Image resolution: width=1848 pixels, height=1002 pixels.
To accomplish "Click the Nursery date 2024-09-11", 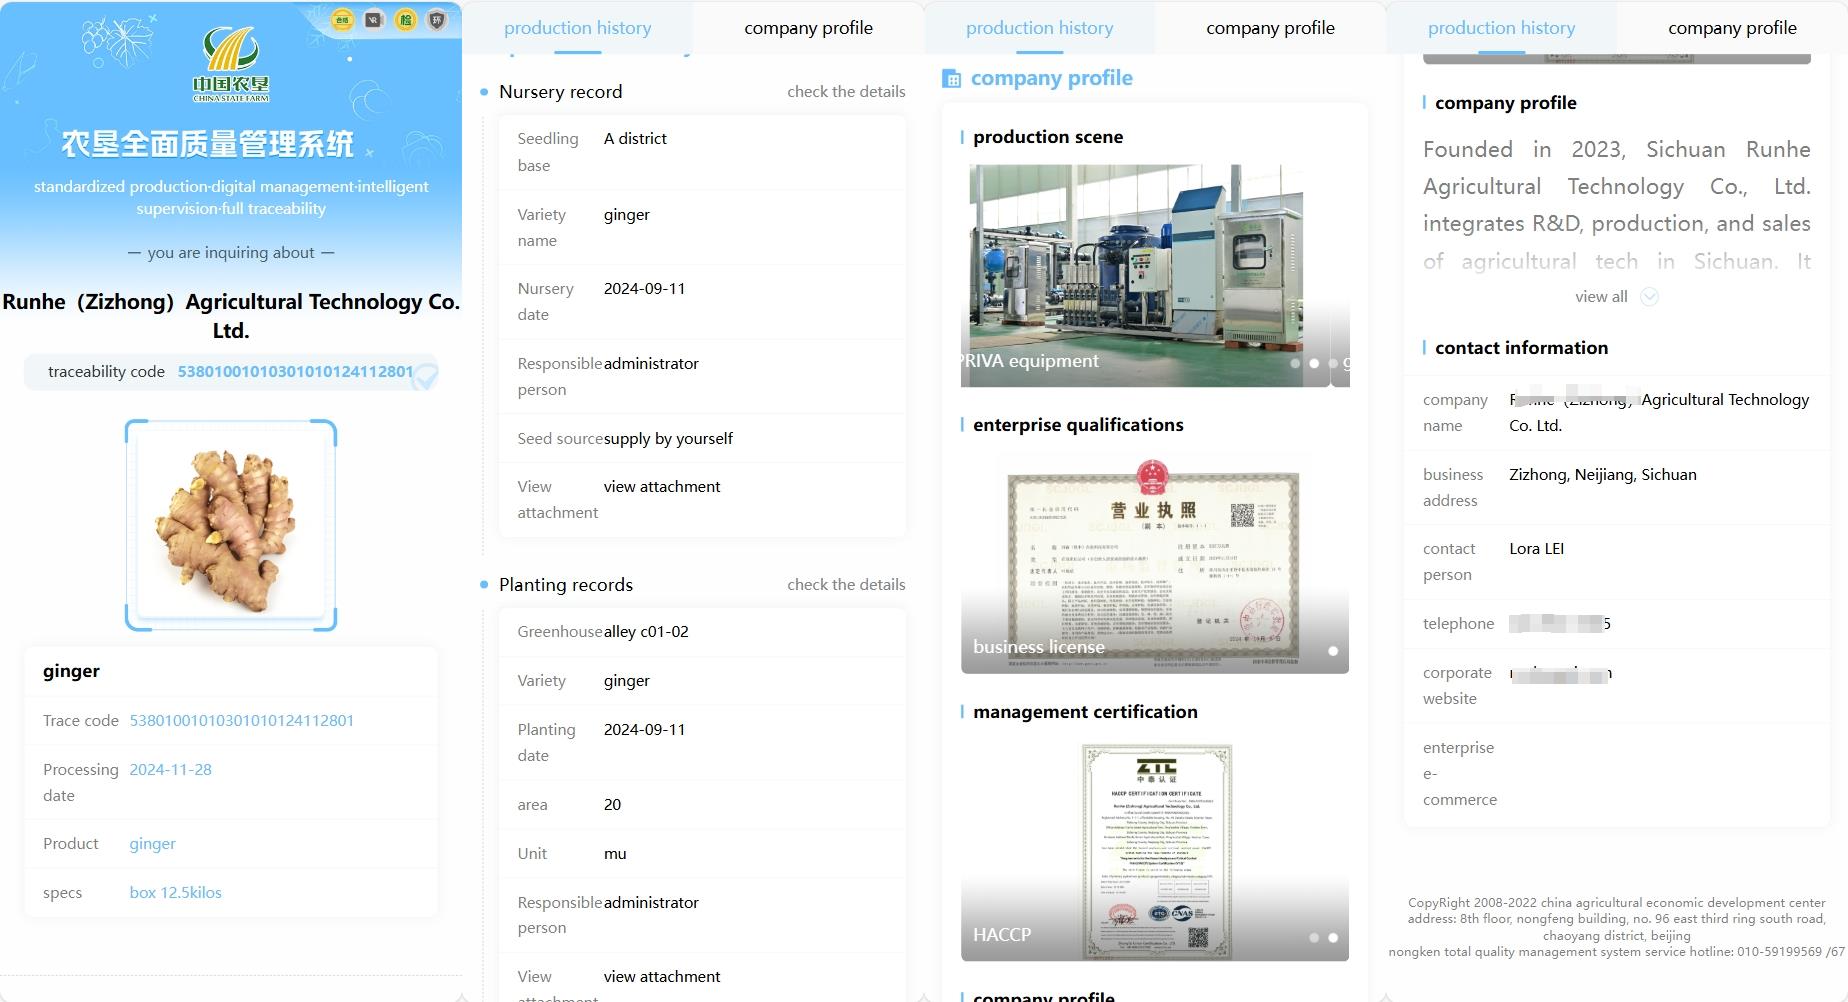I will (645, 288).
